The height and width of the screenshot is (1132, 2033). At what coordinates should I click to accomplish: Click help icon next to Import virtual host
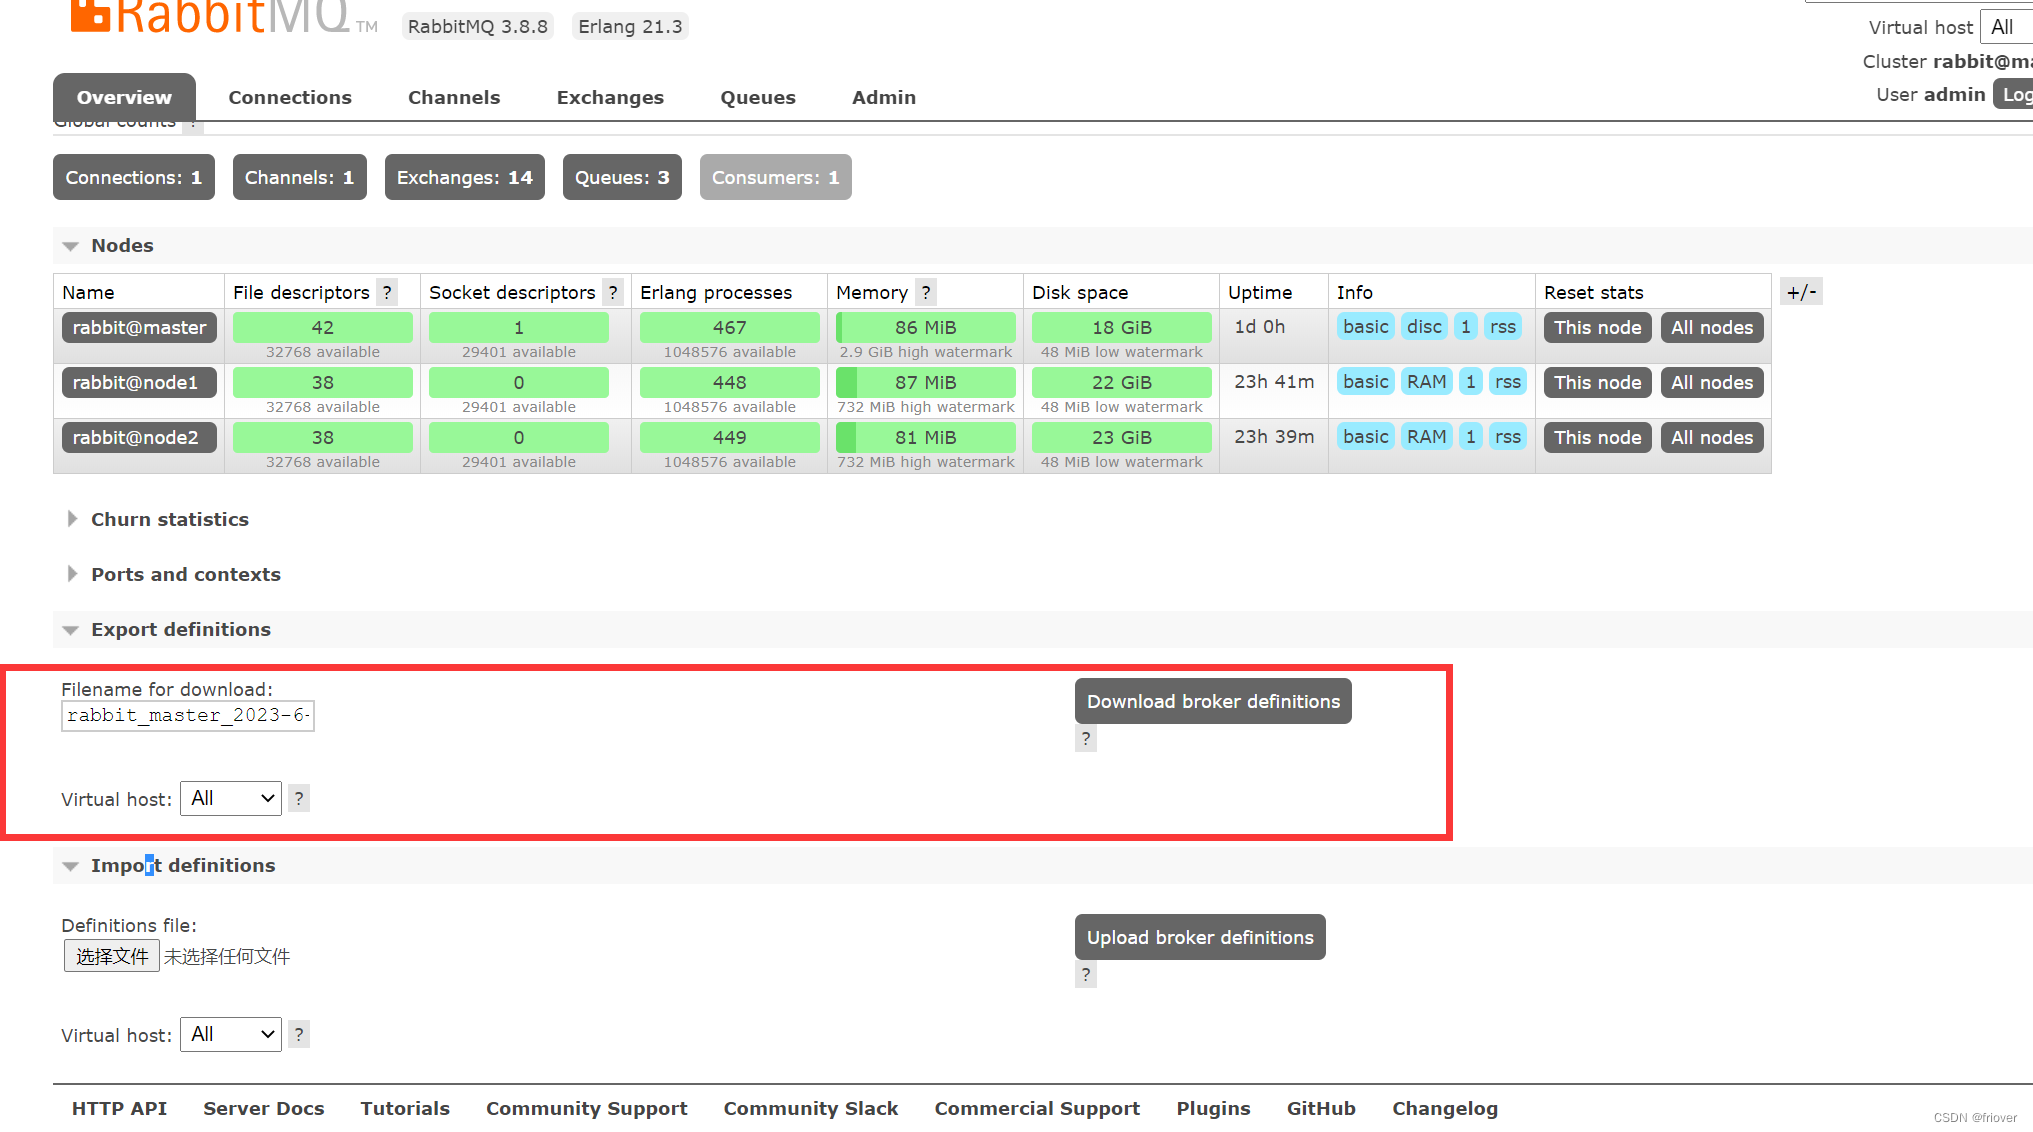pyautogui.click(x=299, y=1034)
